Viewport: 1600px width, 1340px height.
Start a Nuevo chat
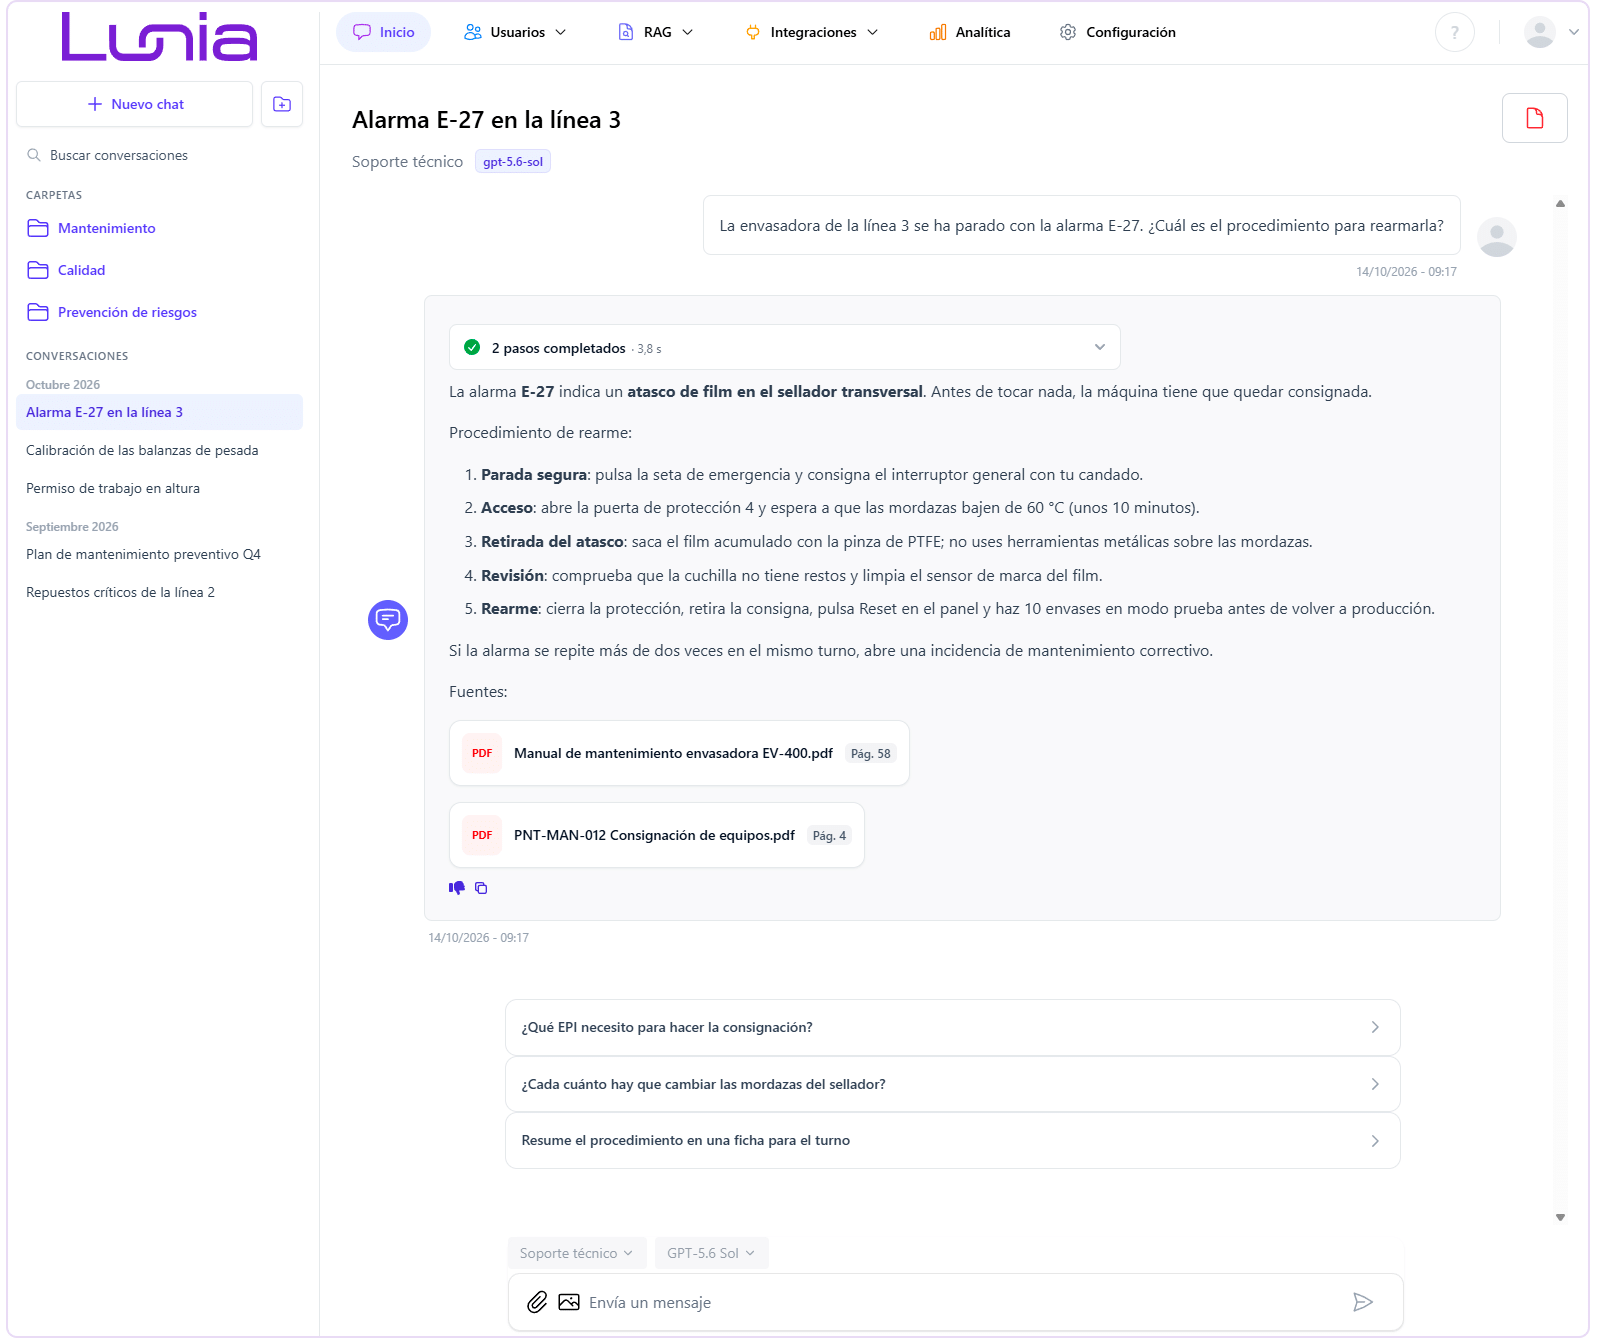[x=135, y=104]
